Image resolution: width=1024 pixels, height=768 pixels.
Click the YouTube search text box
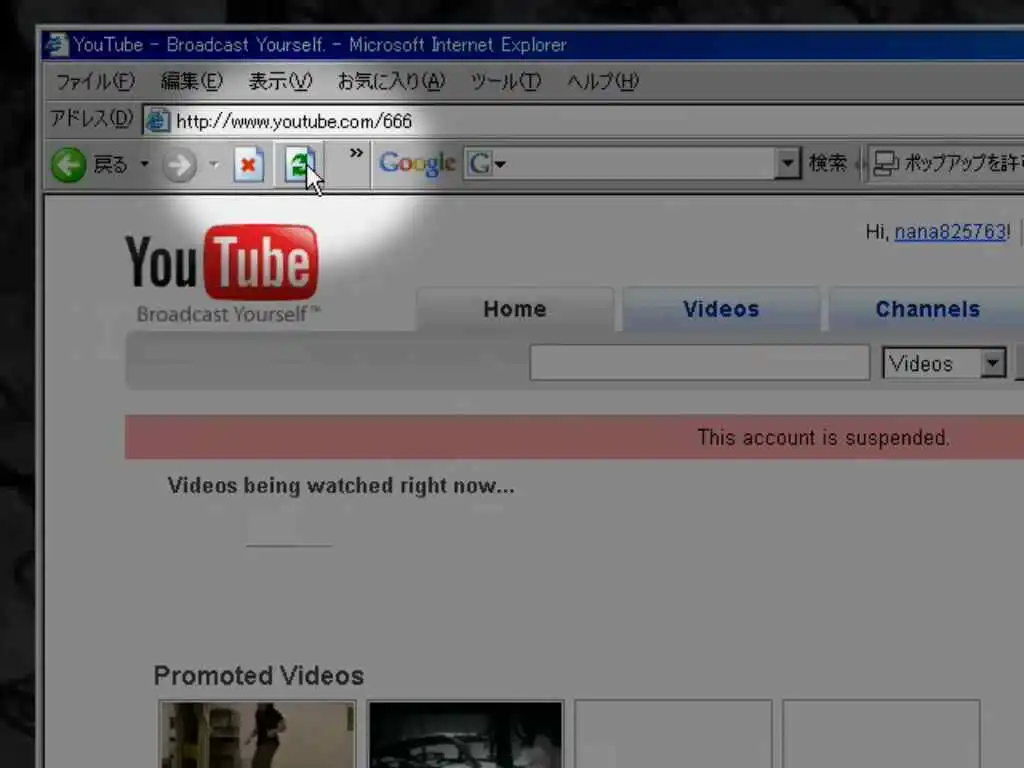699,363
